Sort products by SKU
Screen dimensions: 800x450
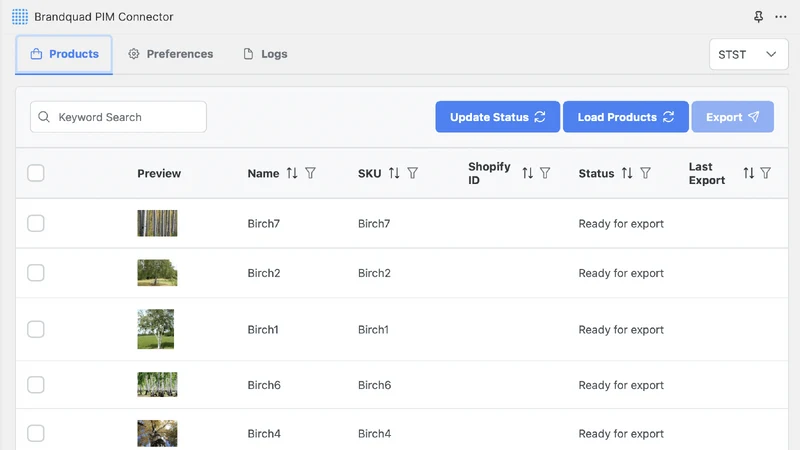(x=394, y=173)
